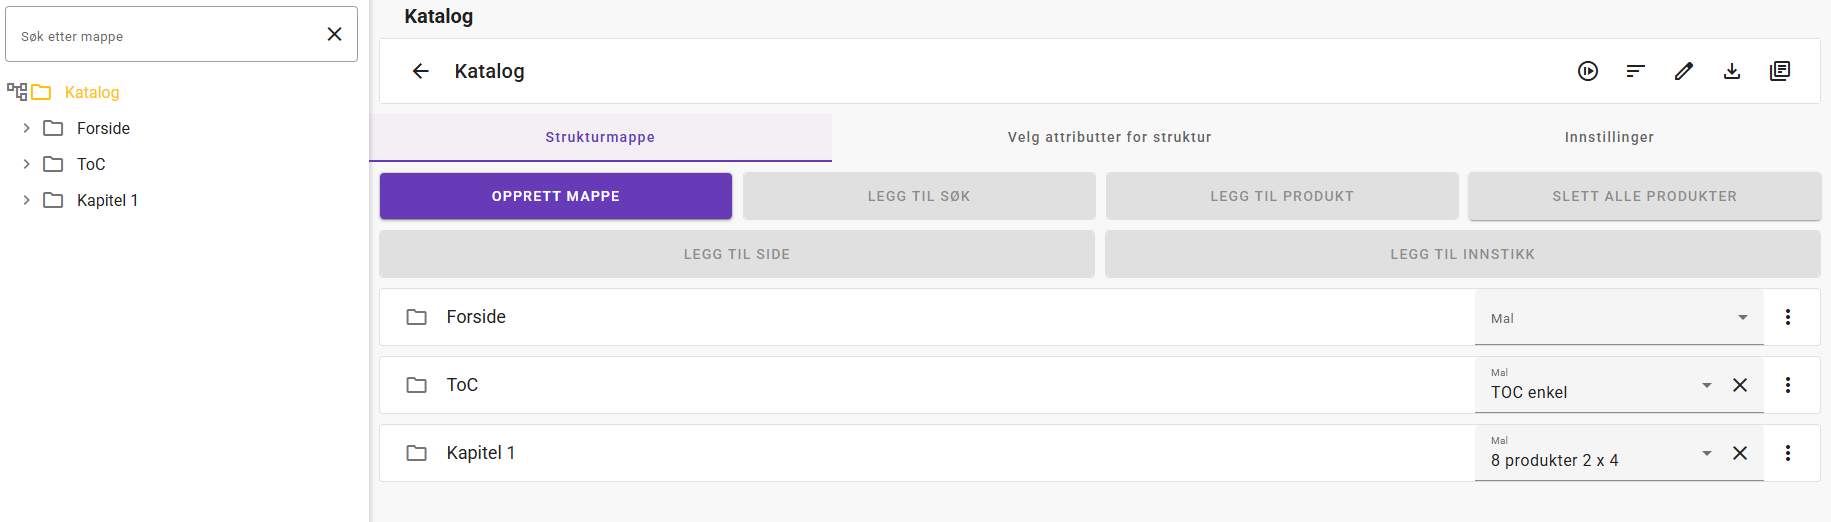Click the play circle icon in header

[x=1588, y=71]
